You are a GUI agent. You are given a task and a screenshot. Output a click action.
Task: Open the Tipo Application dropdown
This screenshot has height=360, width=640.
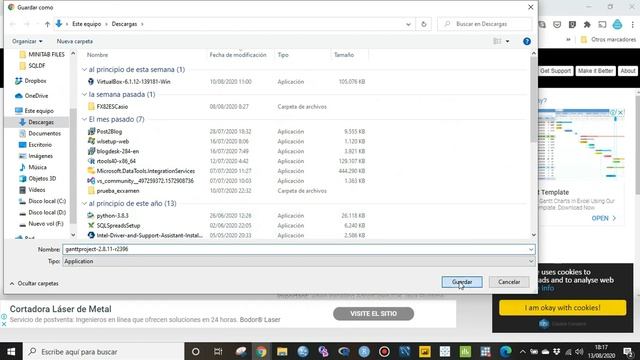299,261
